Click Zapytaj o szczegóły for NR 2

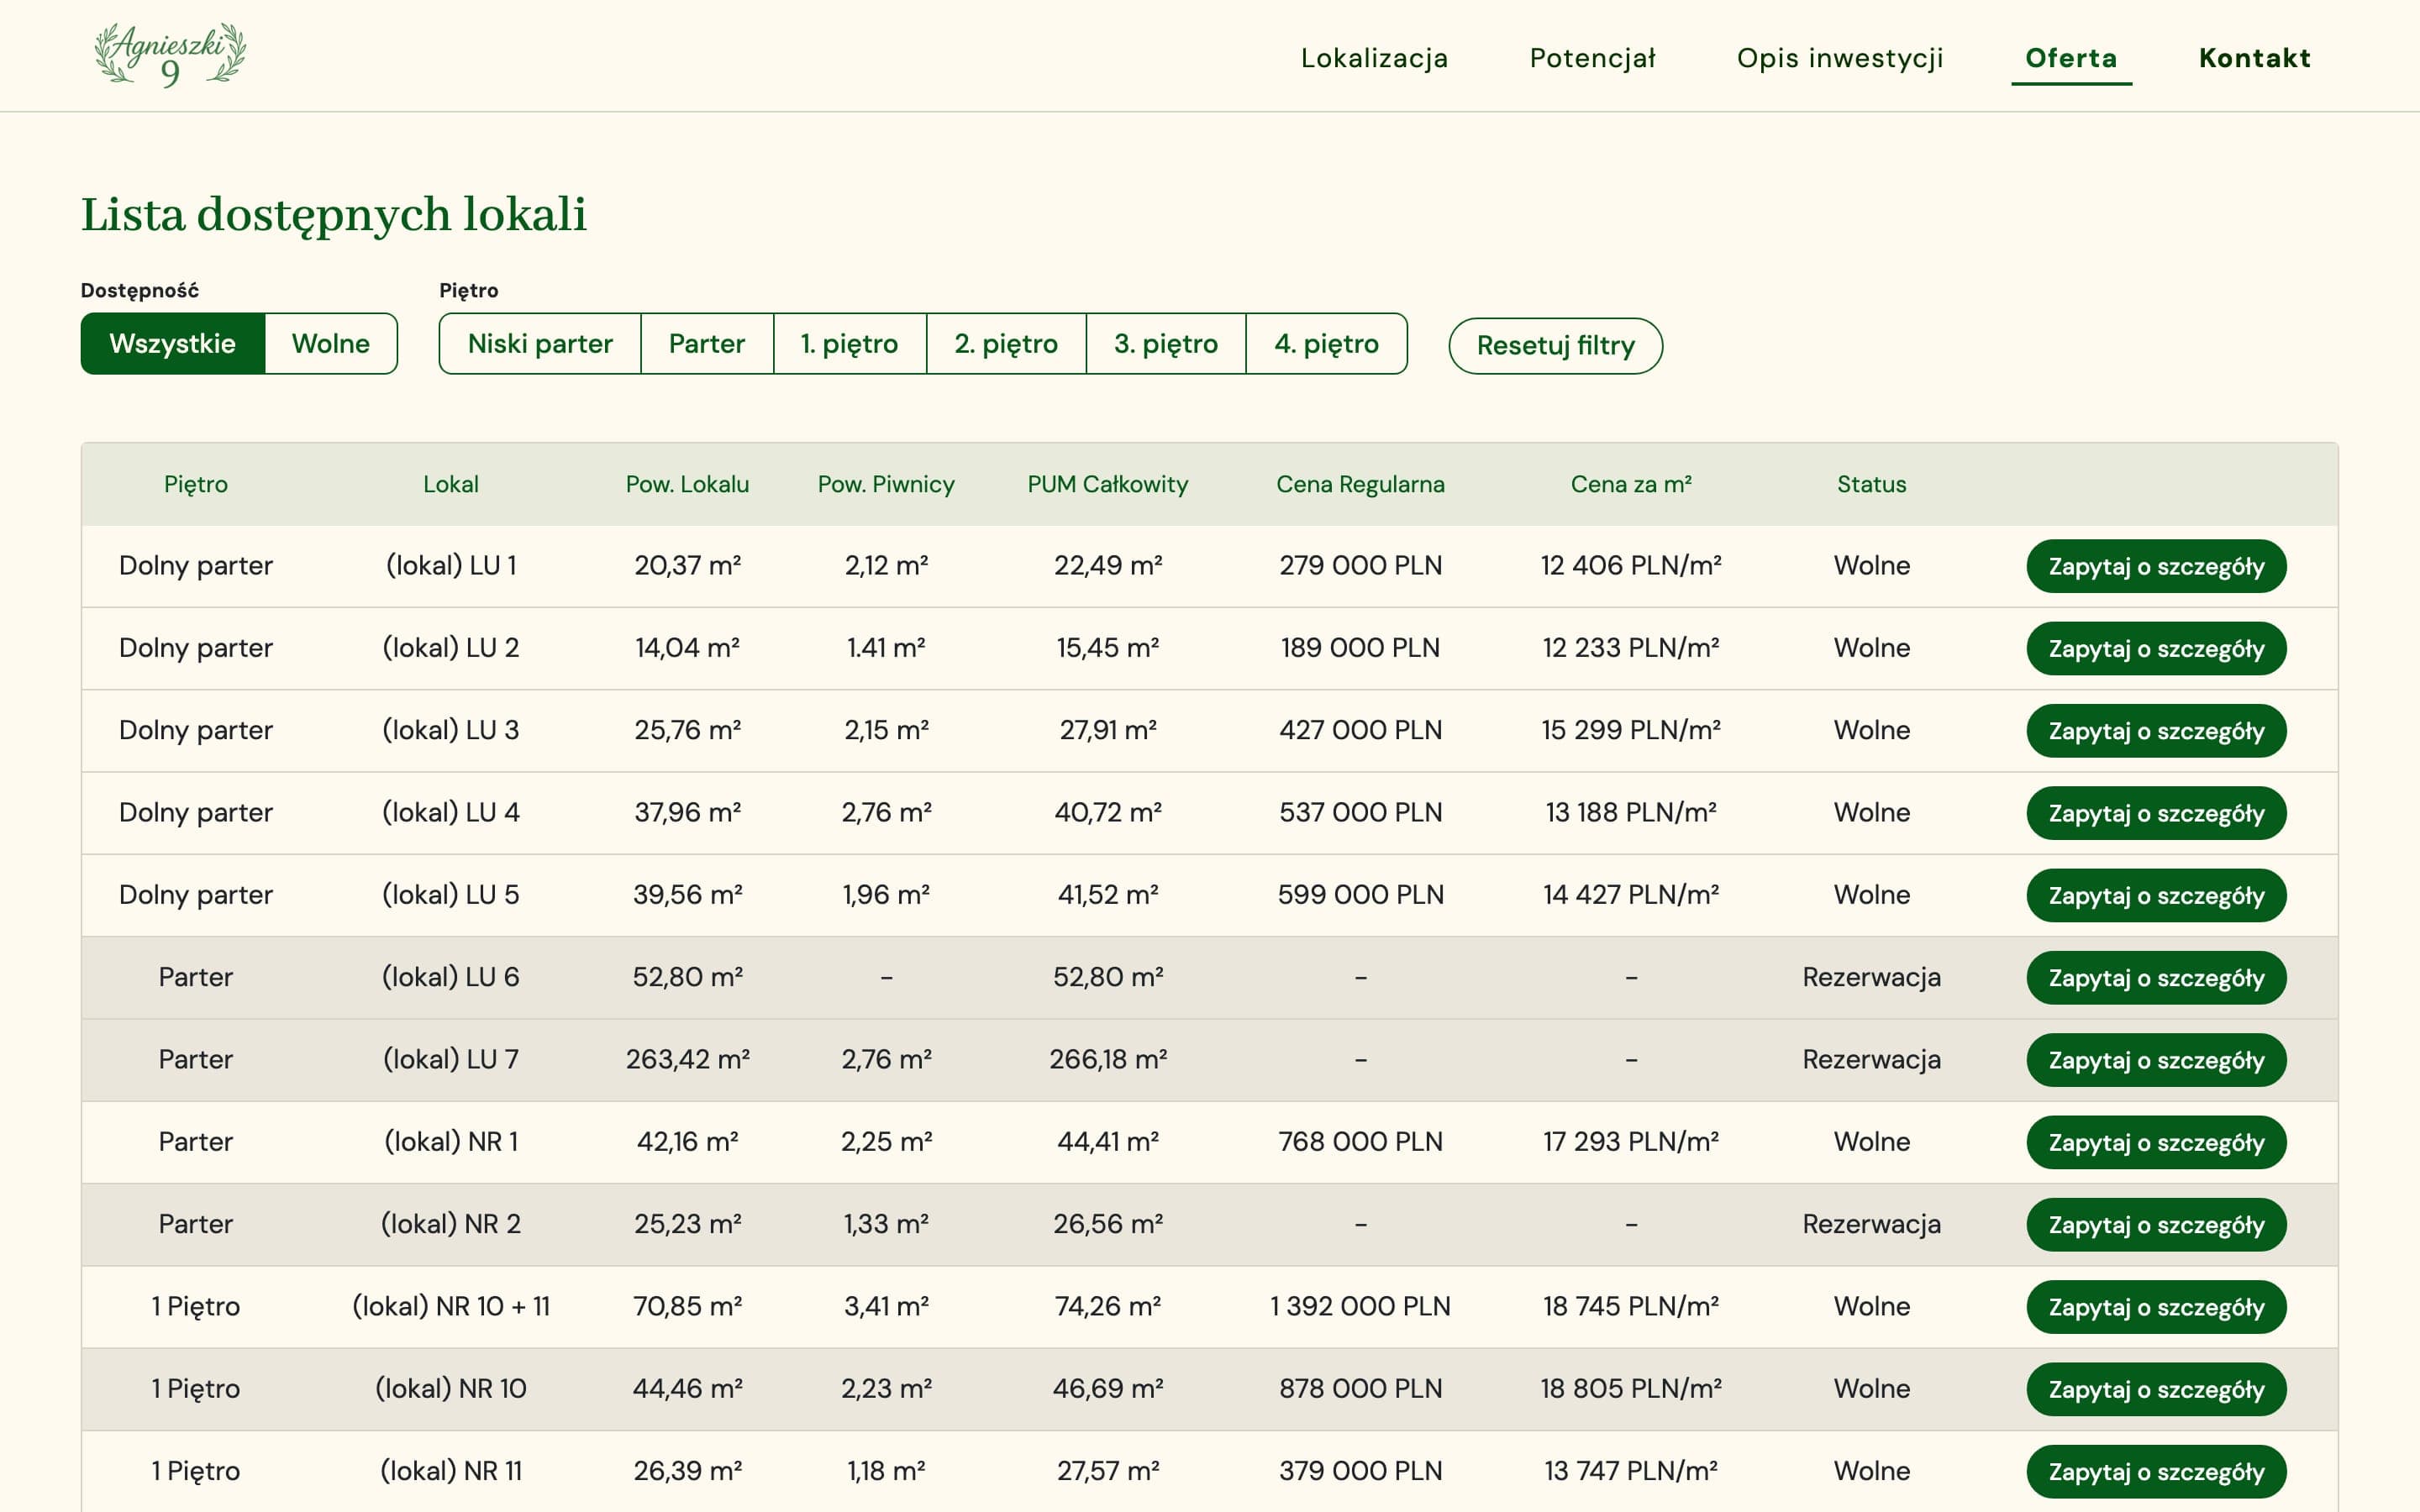pyautogui.click(x=2156, y=1225)
